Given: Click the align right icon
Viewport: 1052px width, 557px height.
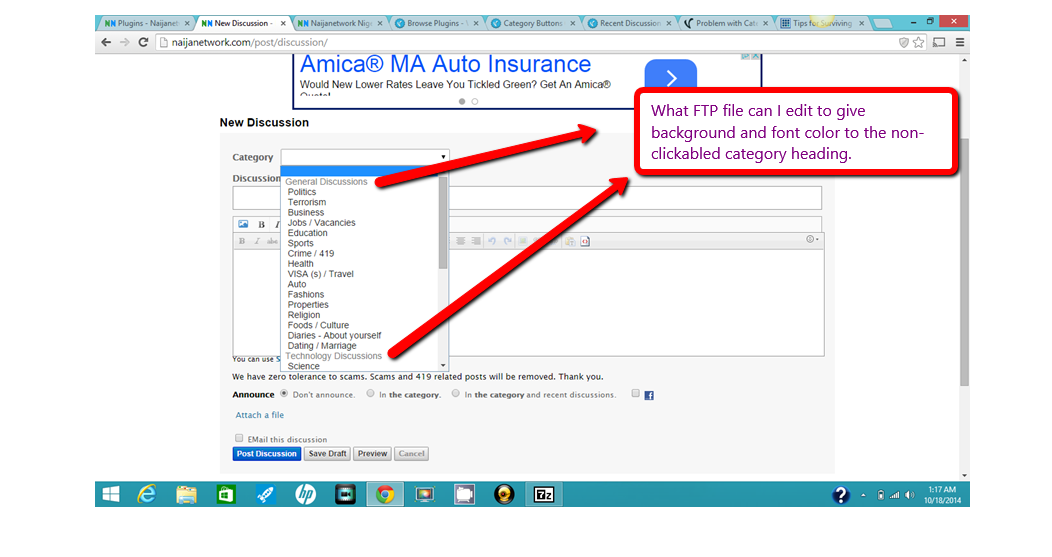Looking at the screenshot, I should point(476,241).
